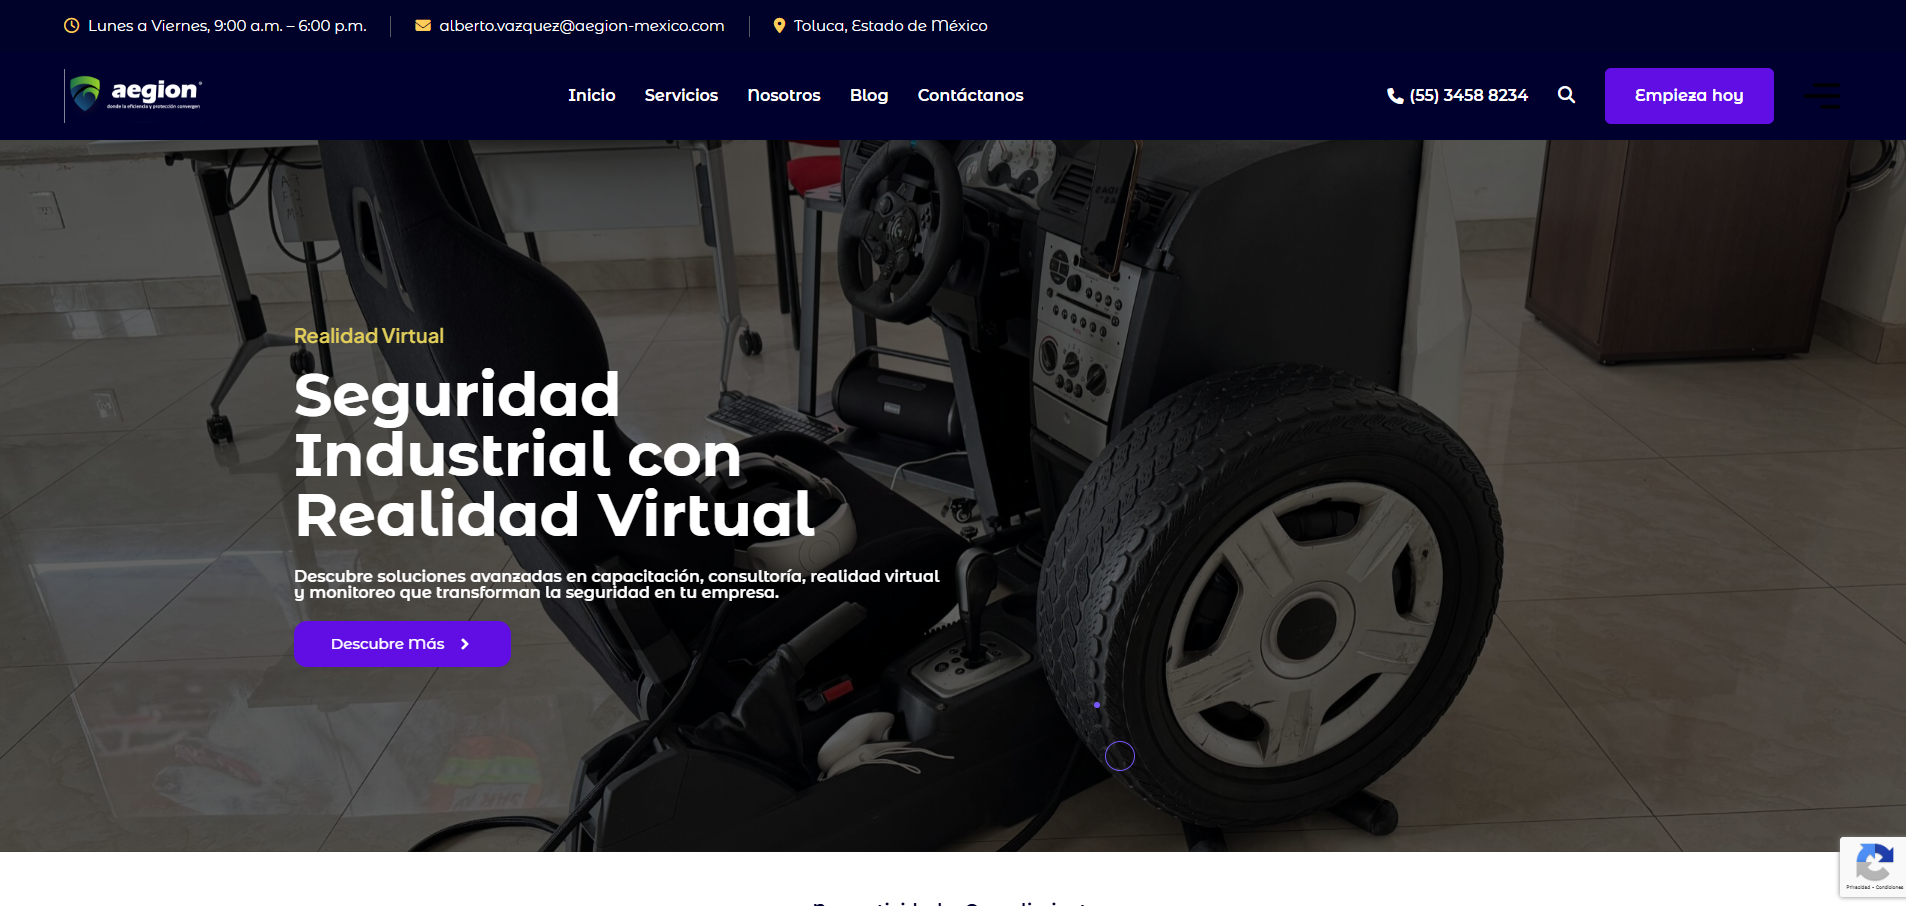Click the Descubre Más button label
The height and width of the screenshot is (906, 1906).
pyautogui.click(x=387, y=644)
